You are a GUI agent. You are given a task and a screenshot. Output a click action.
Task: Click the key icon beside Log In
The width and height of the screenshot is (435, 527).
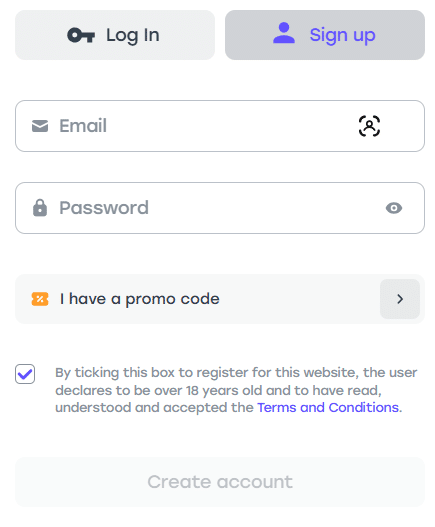click(81, 35)
